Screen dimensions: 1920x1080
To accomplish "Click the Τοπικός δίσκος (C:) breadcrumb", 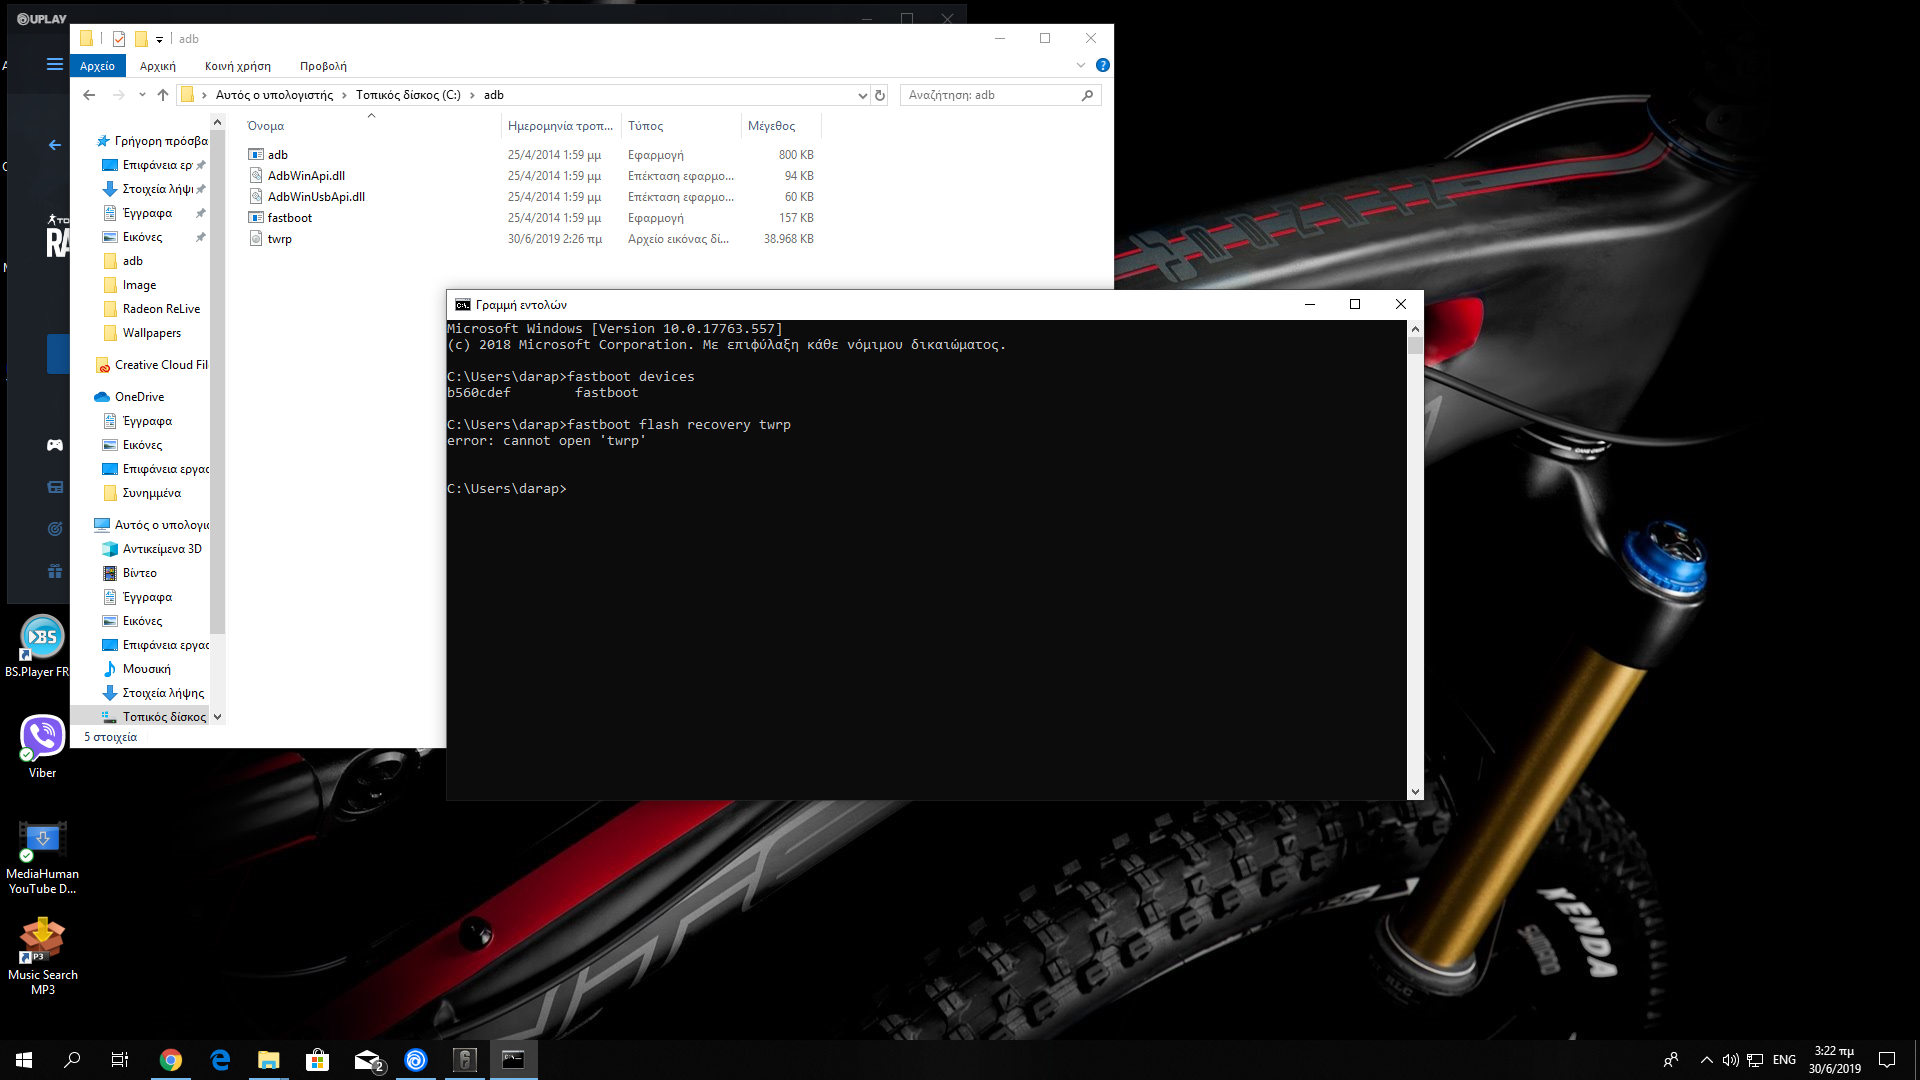I will (408, 95).
